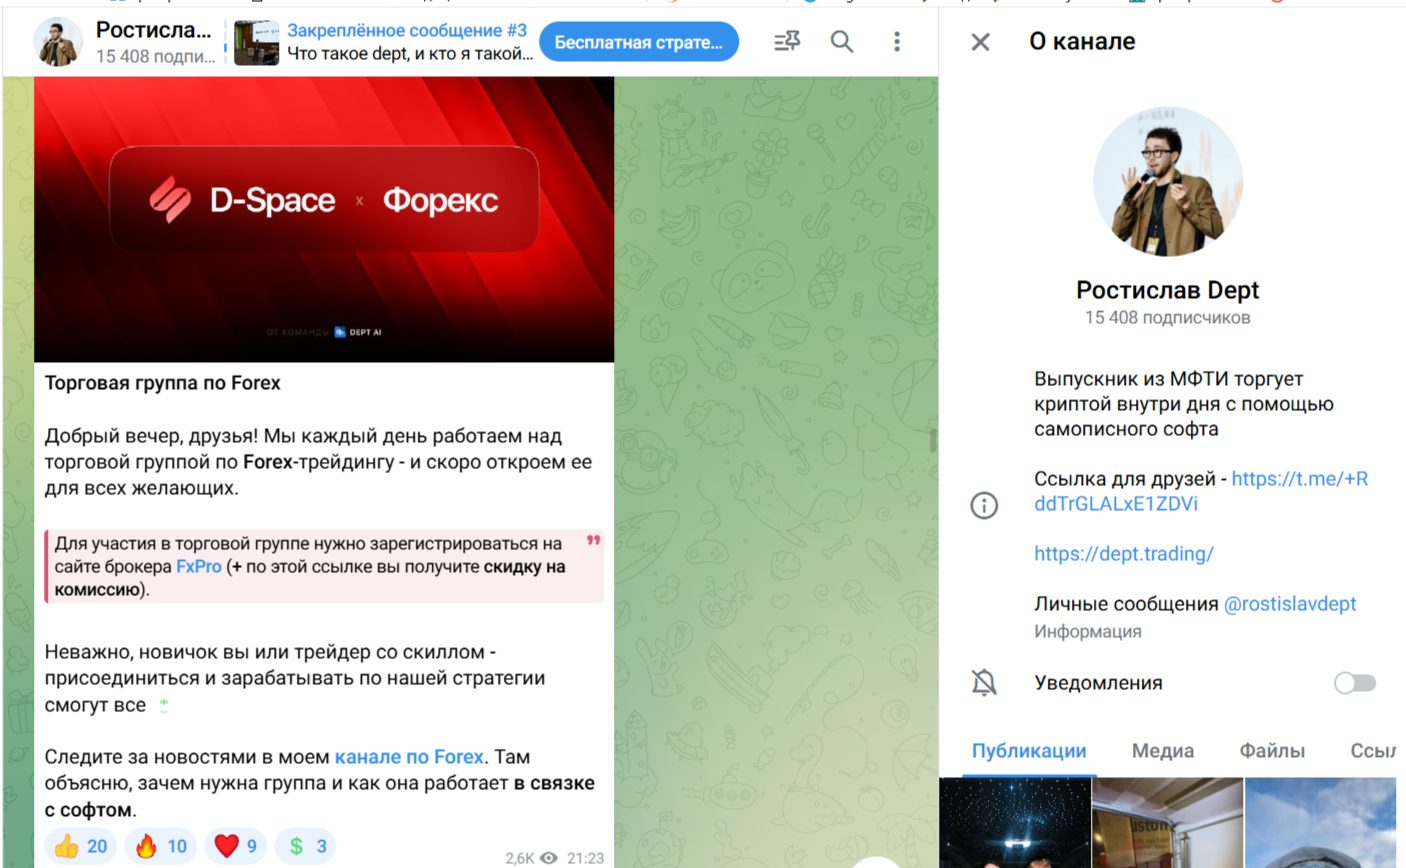This screenshot has width=1406, height=868.
Task: Open the @rostislavdept personal messages link
Action: [x=1290, y=604]
